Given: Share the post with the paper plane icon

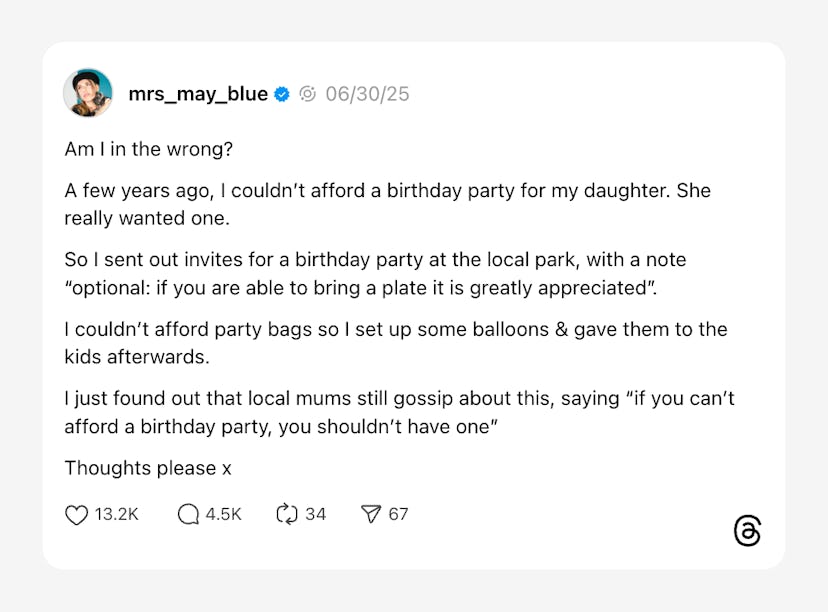Looking at the screenshot, I should (x=371, y=514).
